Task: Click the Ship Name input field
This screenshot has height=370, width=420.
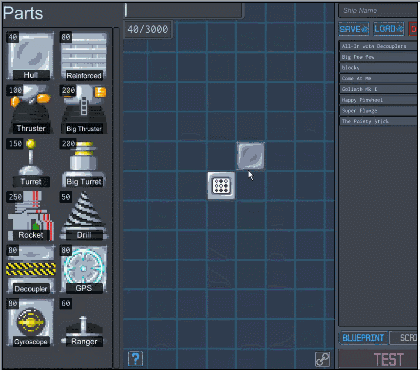Action: click(379, 11)
